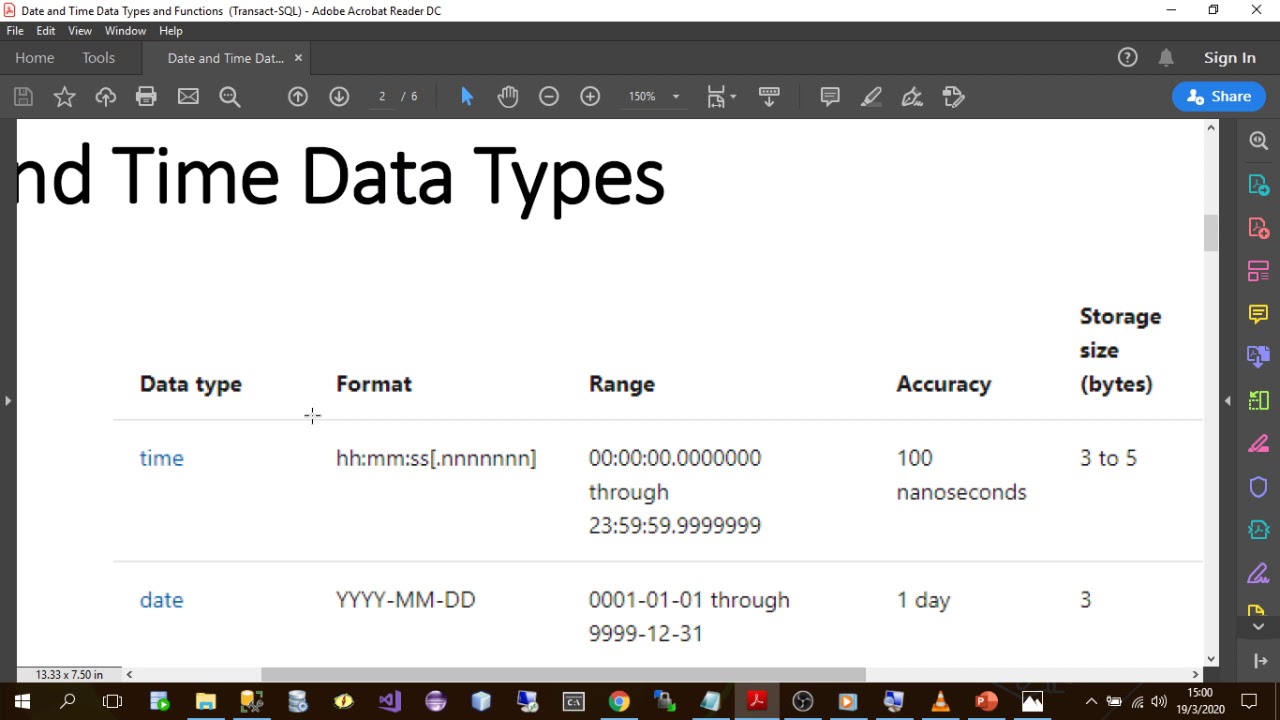Screen dimensions: 1280x720
Task: Click the scroll up arrow
Action: pos(1211,128)
